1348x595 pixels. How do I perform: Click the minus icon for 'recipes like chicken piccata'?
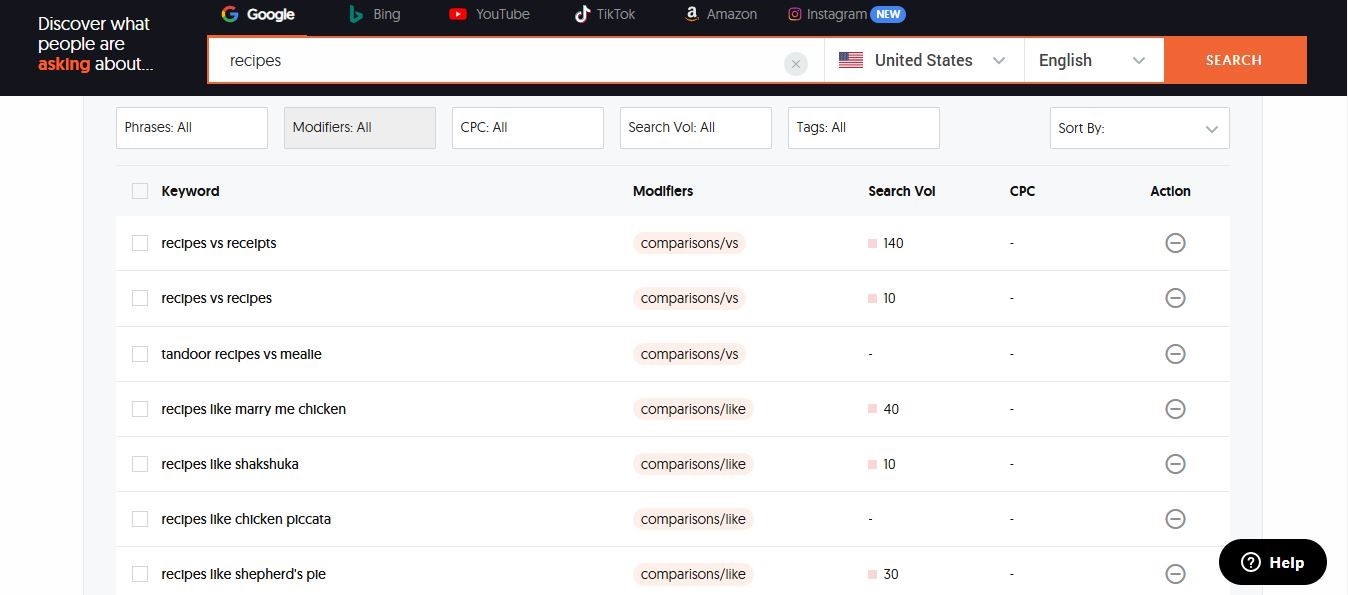(1175, 519)
